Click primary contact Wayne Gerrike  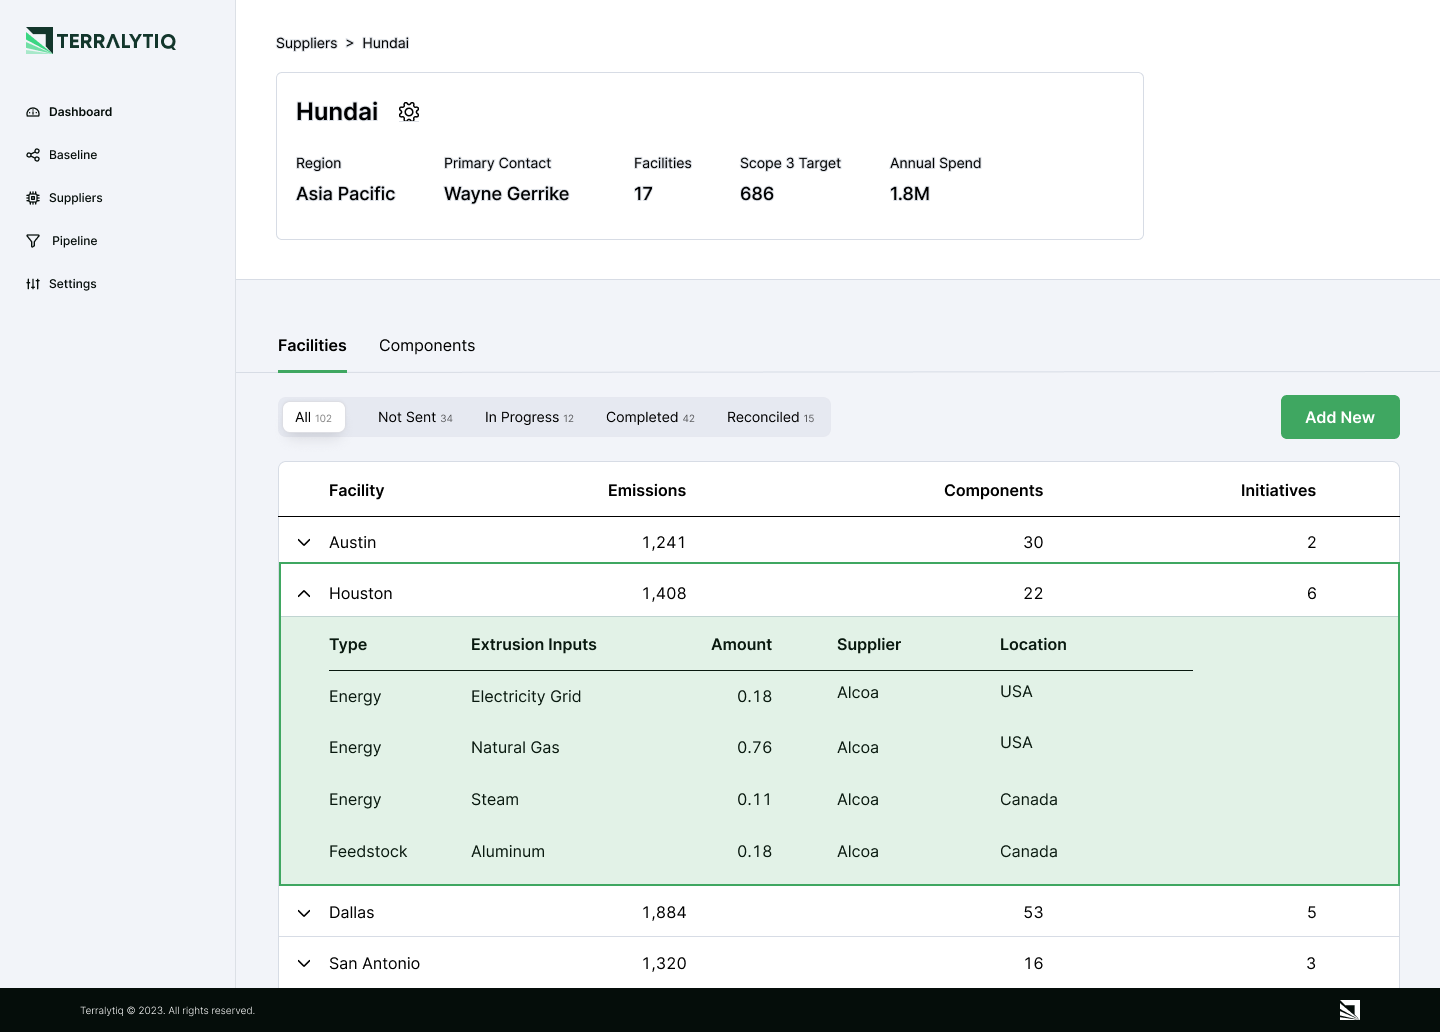(506, 194)
